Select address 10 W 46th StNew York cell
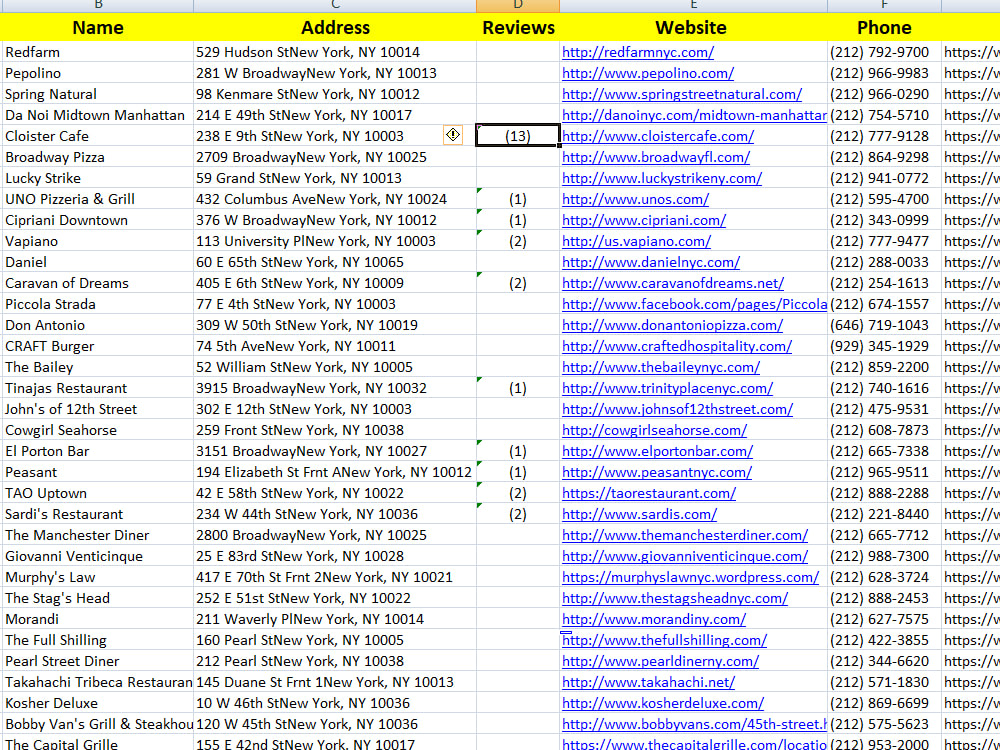Screen dimensions: 1000x750 pyautogui.click(x=335, y=703)
